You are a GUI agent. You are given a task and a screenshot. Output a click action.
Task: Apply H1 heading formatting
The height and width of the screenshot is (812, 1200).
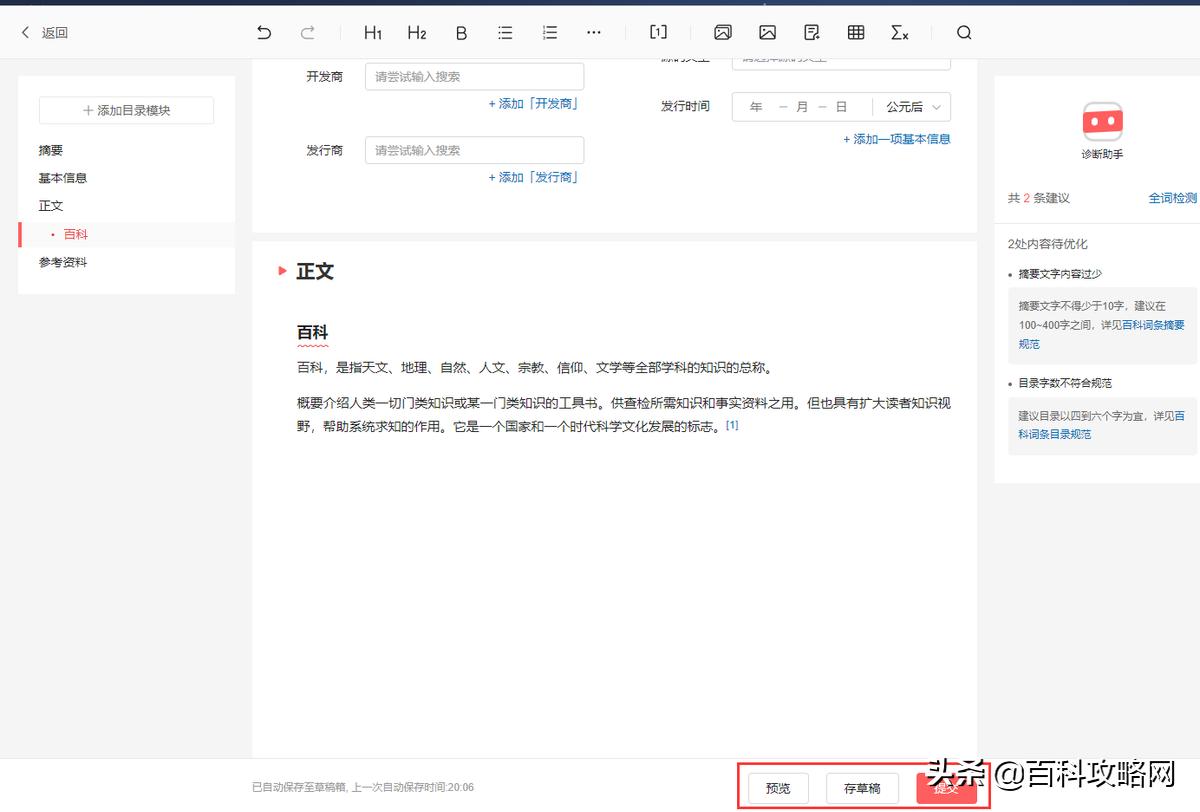pos(372,32)
